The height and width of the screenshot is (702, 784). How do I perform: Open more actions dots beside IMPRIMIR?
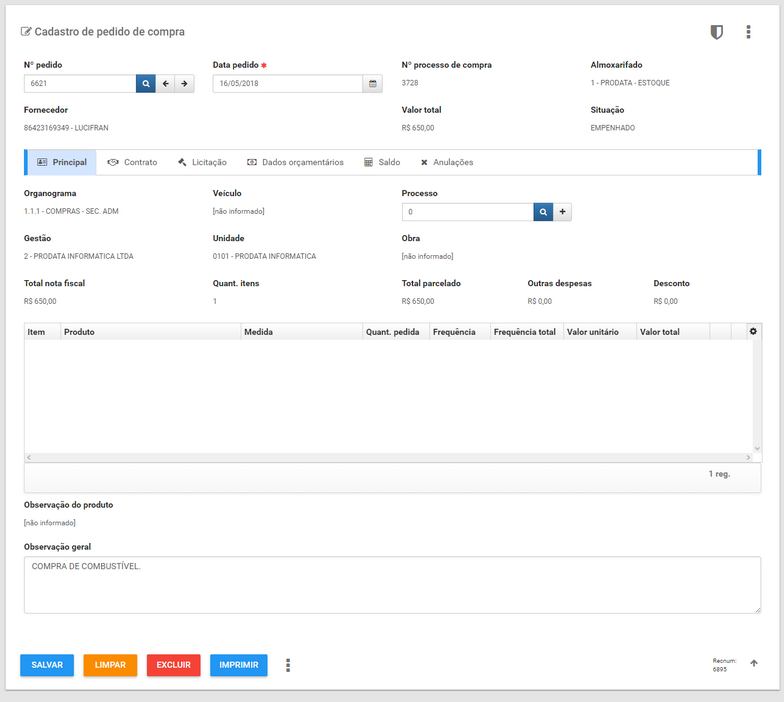[x=288, y=666]
